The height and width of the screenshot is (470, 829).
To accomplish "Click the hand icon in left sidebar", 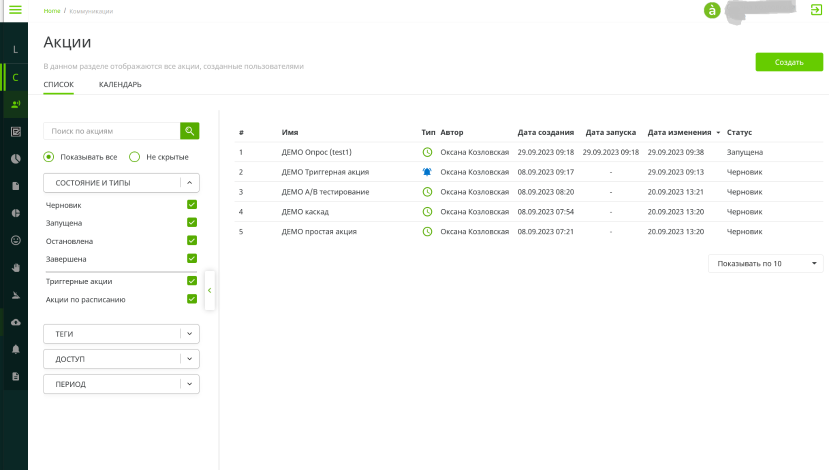I will pos(15,268).
